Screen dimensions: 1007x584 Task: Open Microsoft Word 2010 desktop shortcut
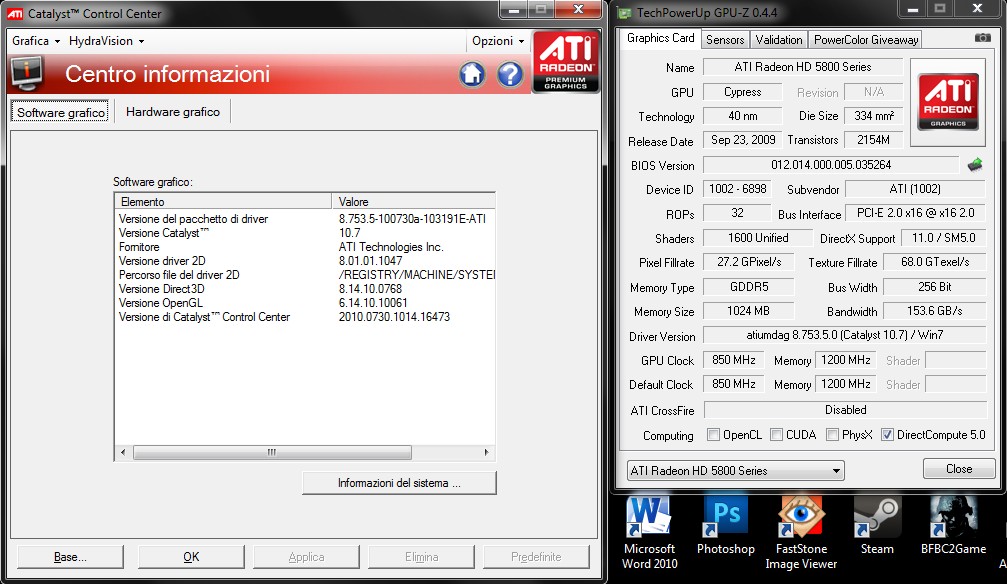649,533
